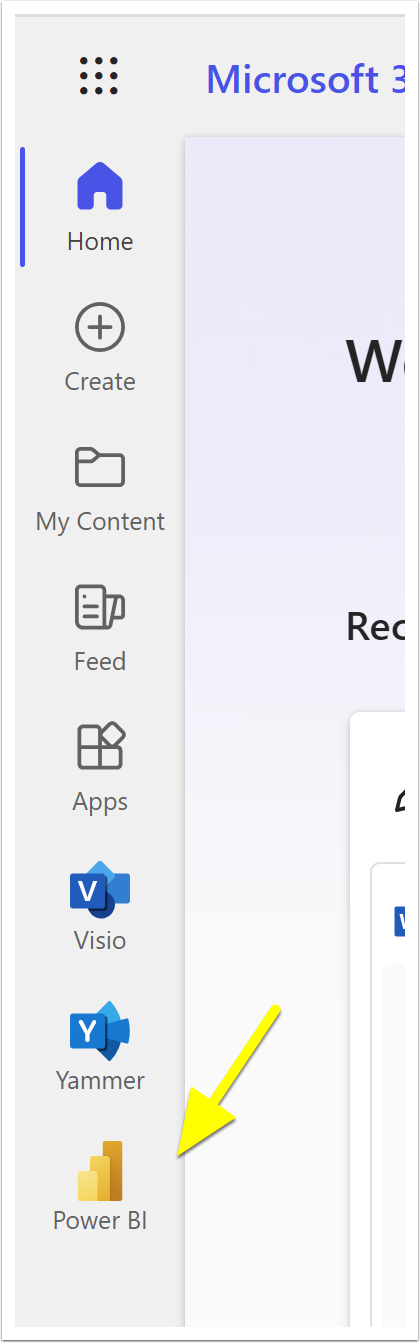This screenshot has height=1343, width=420.
Task: Open the My Content folder icon
Action: point(100,467)
